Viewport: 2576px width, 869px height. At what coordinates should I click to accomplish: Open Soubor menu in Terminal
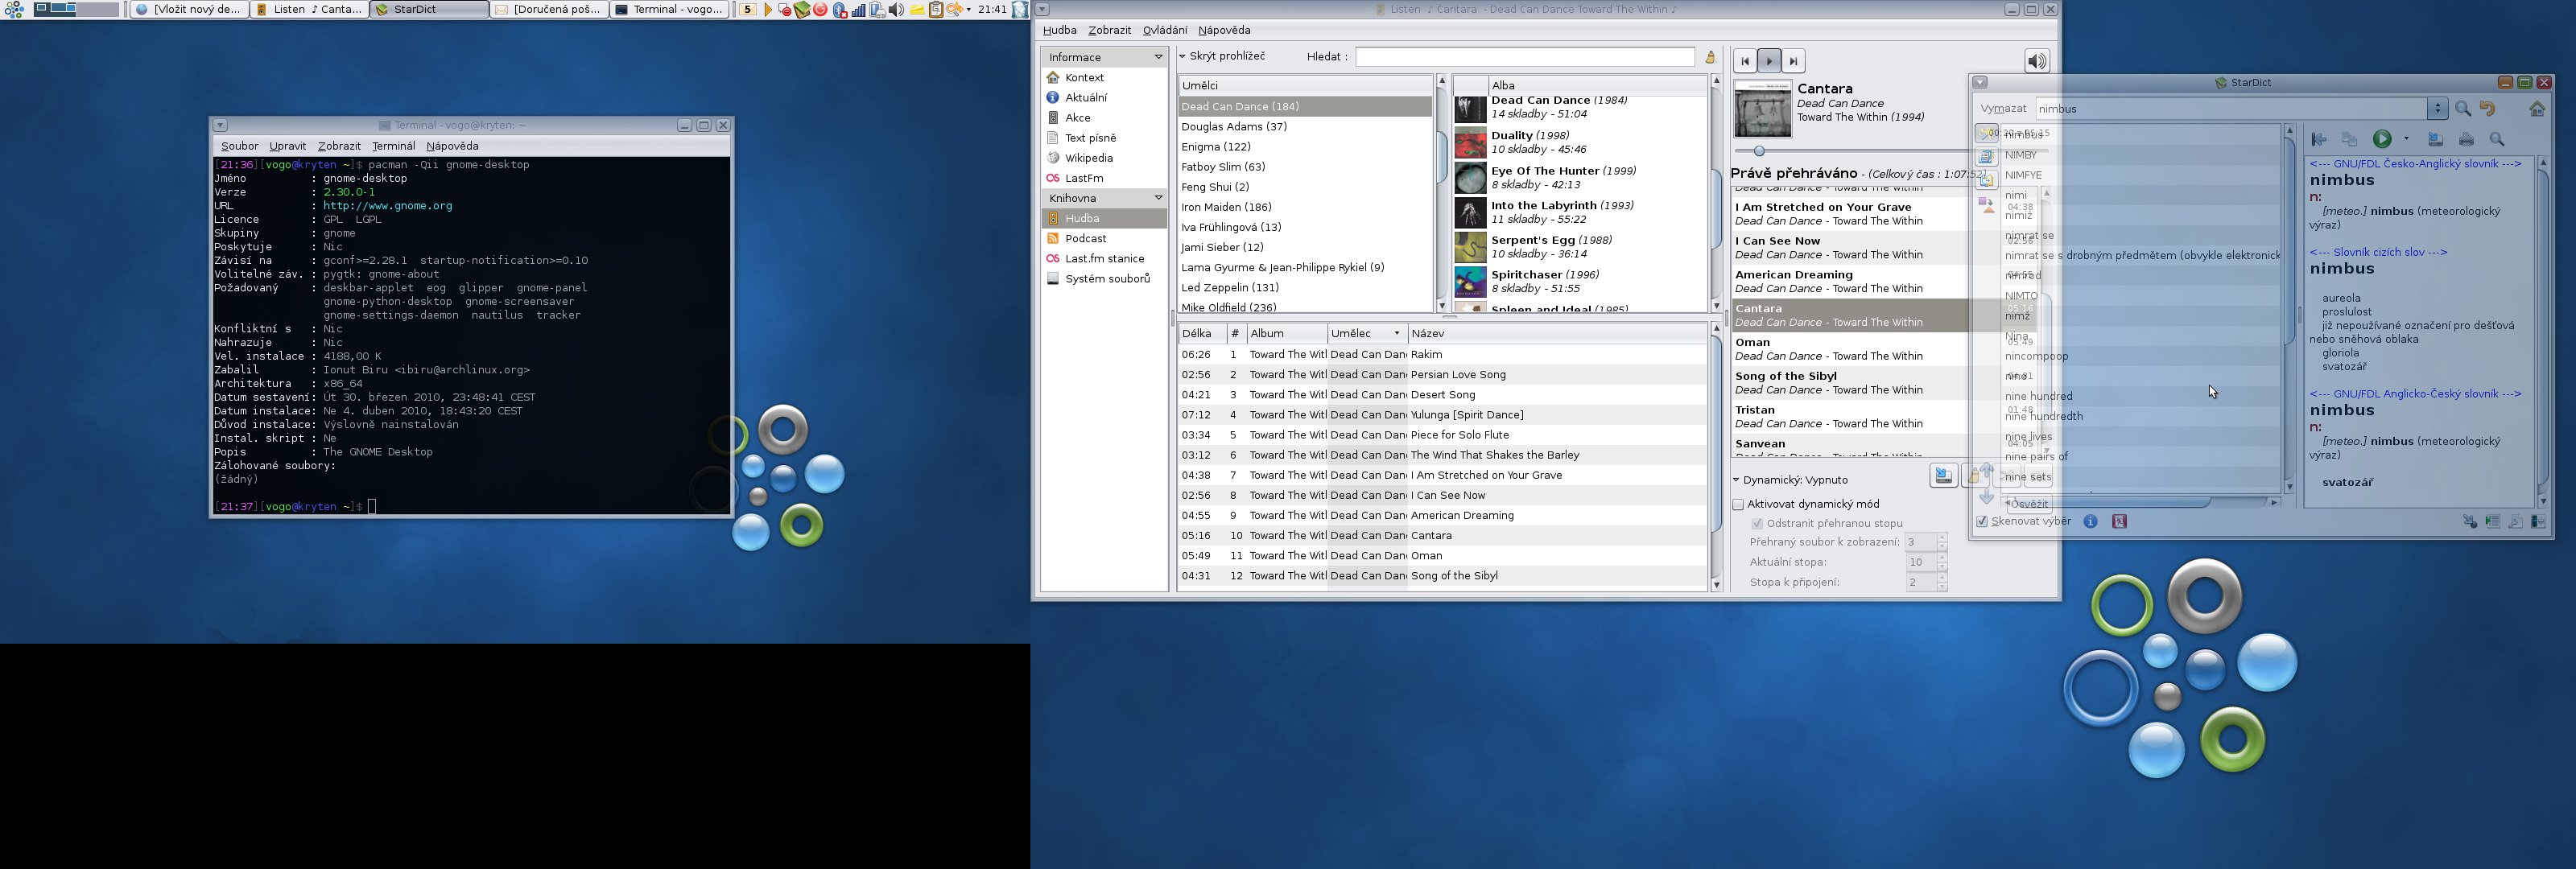pos(239,146)
